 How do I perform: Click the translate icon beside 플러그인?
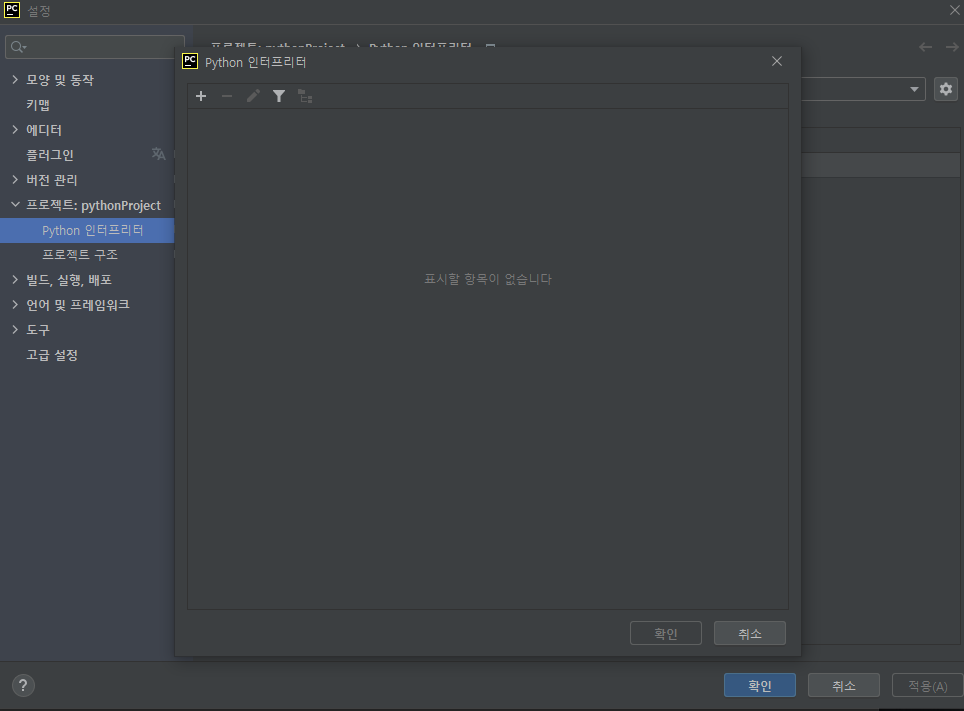click(159, 154)
